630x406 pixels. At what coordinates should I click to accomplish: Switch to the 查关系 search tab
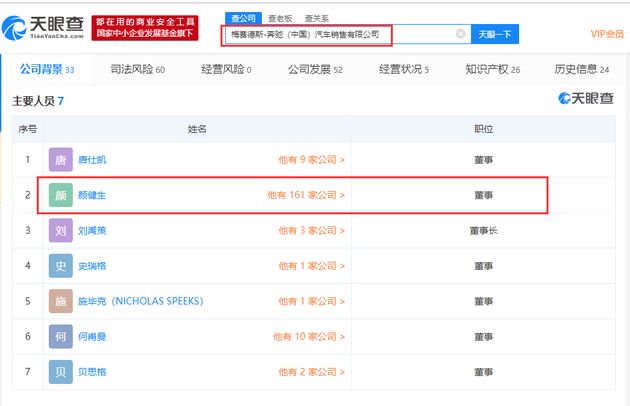point(317,18)
